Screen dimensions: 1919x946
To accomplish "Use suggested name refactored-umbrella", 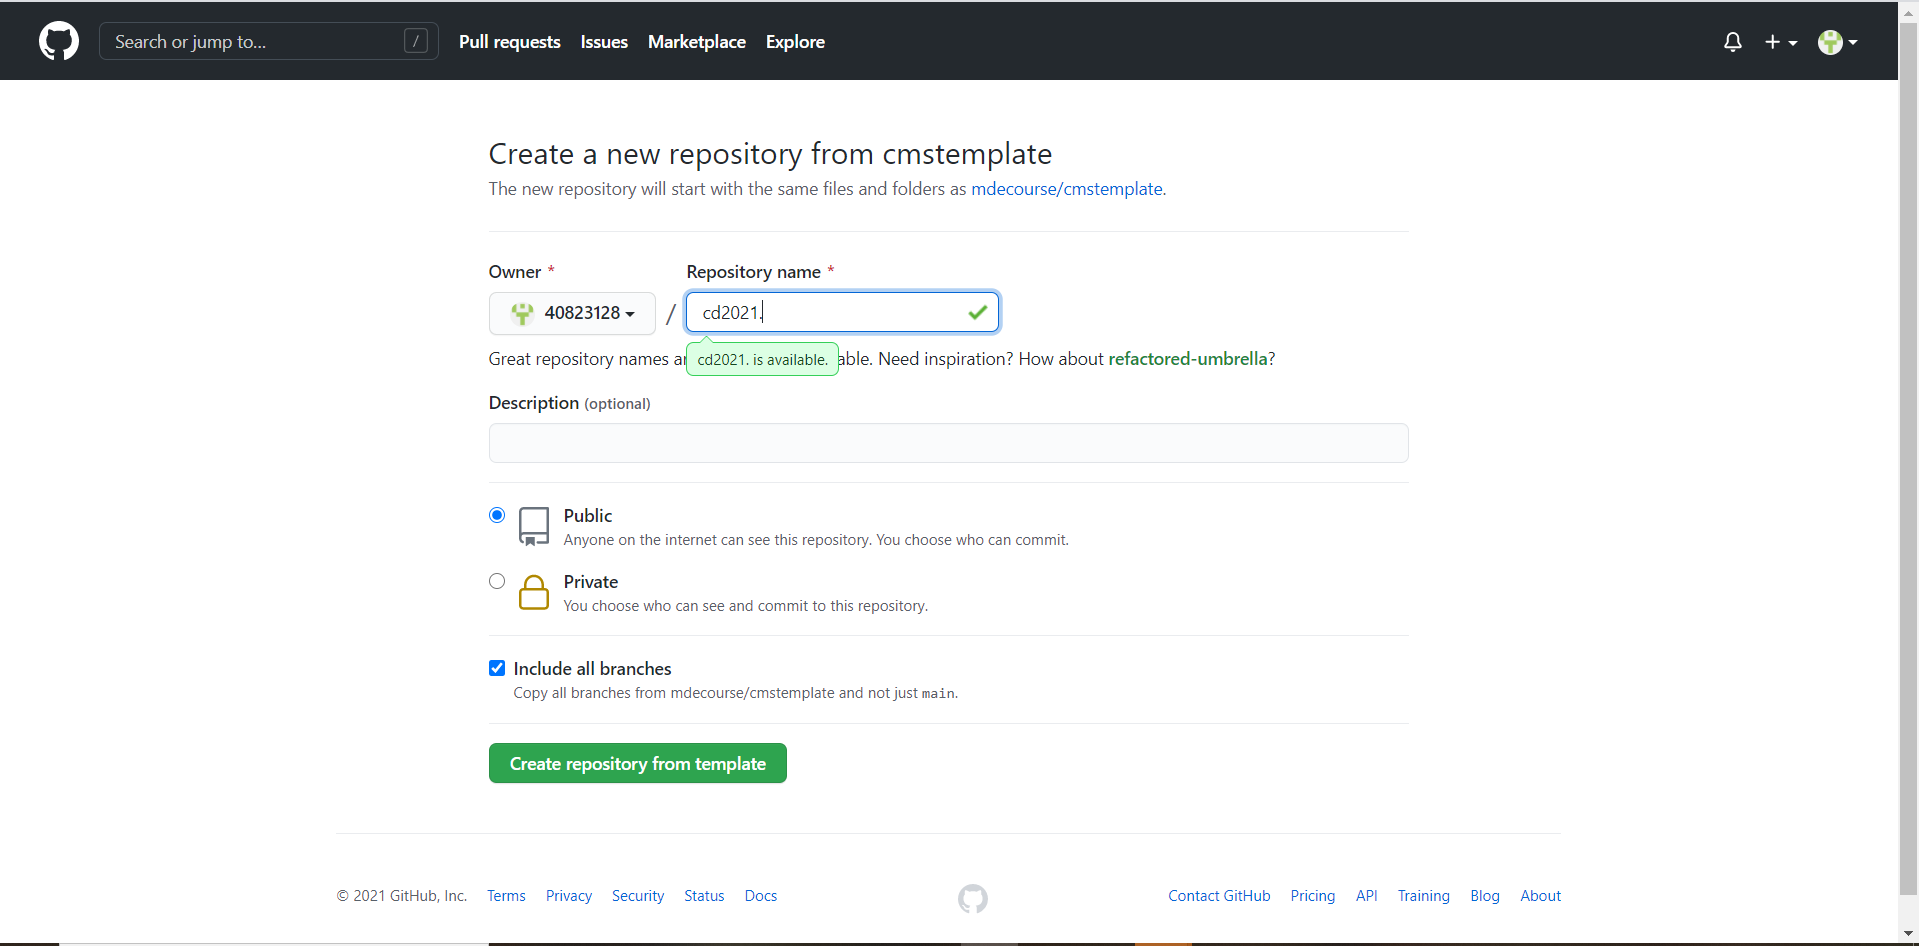I will tap(1188, 359).
